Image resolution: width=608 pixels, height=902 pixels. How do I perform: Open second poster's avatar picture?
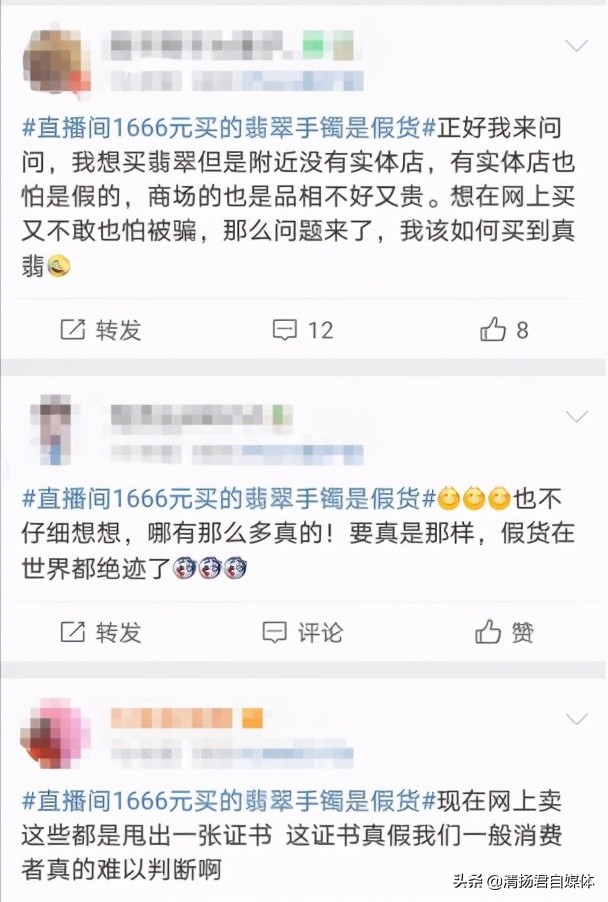pos(55,429)
